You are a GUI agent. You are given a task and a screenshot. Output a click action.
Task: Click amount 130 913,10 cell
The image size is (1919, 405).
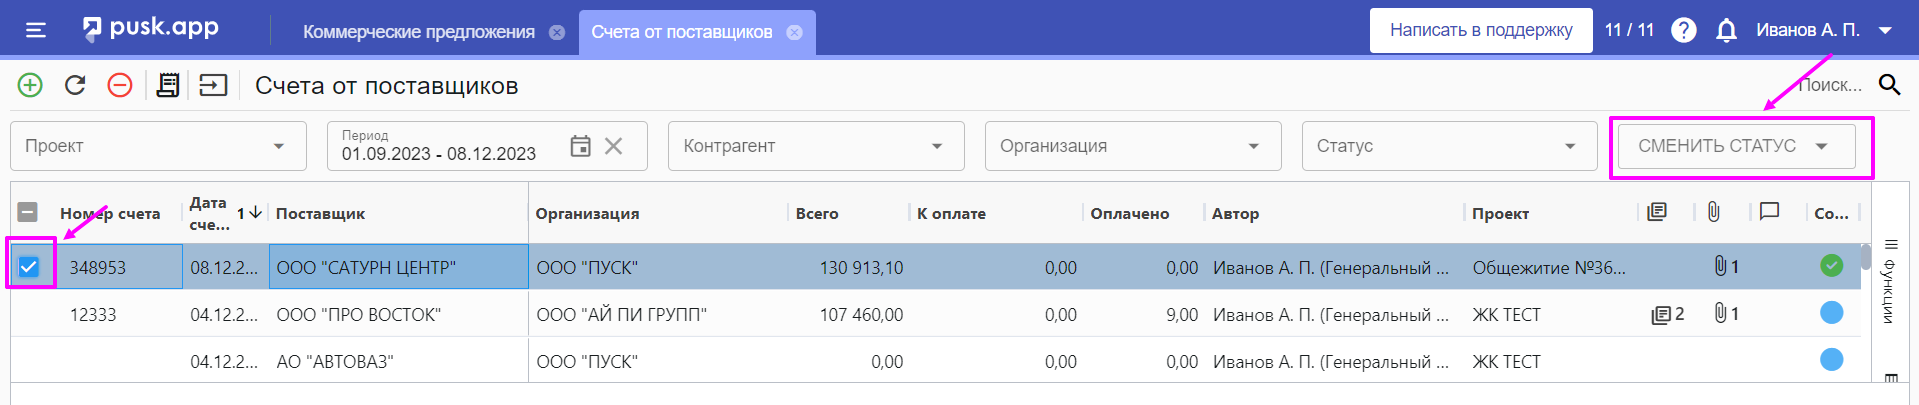[x=849, y=267]
